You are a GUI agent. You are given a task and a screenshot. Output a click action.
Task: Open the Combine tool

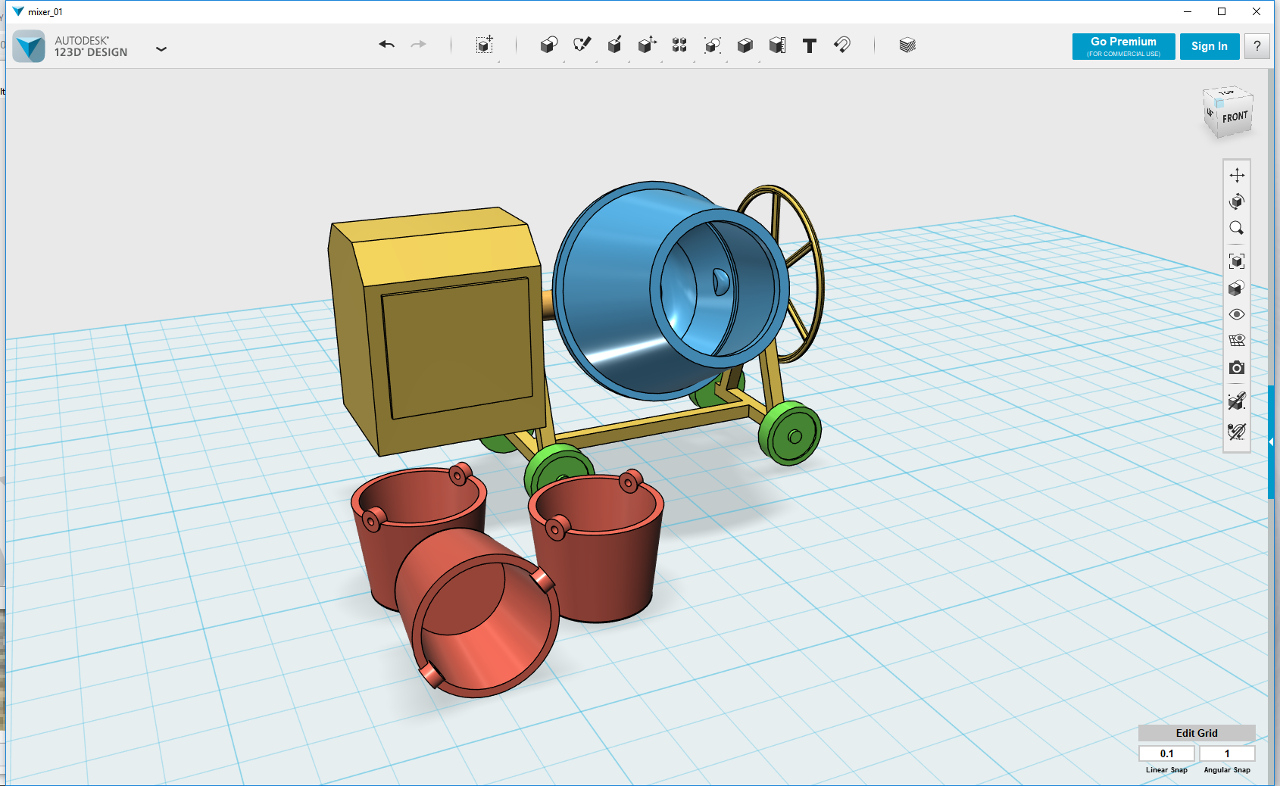point(745,45)
